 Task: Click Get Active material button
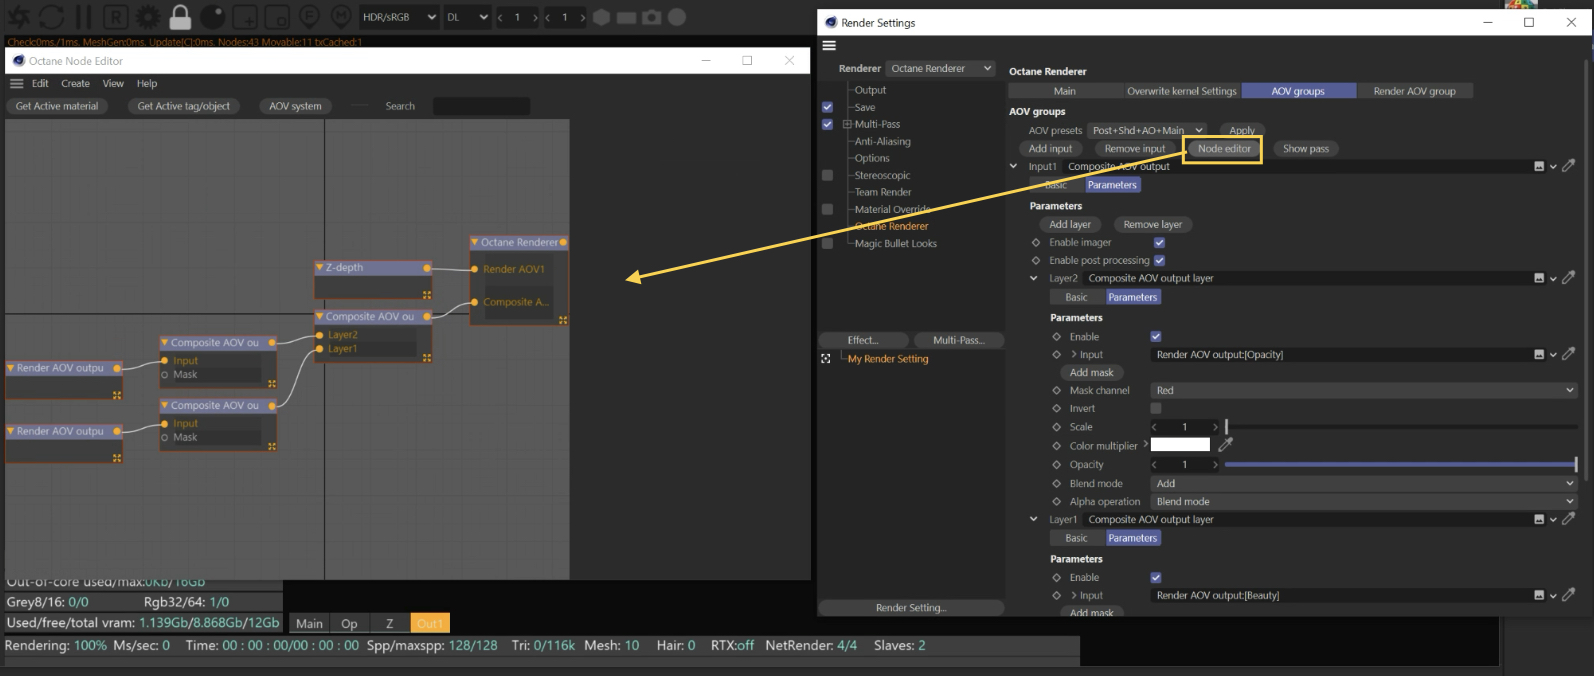point(57,106)
